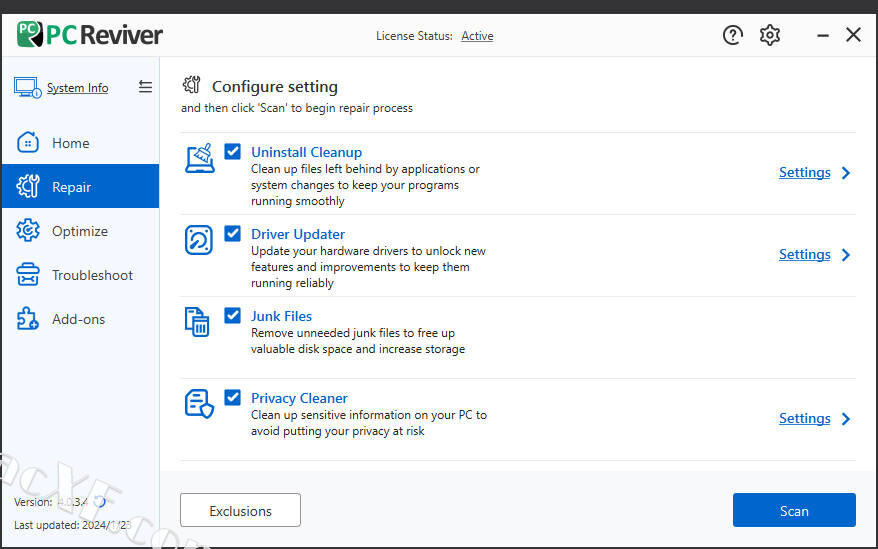Click the Driver Updater refresh icon
The image size is (878, 549).
[199, 240]
